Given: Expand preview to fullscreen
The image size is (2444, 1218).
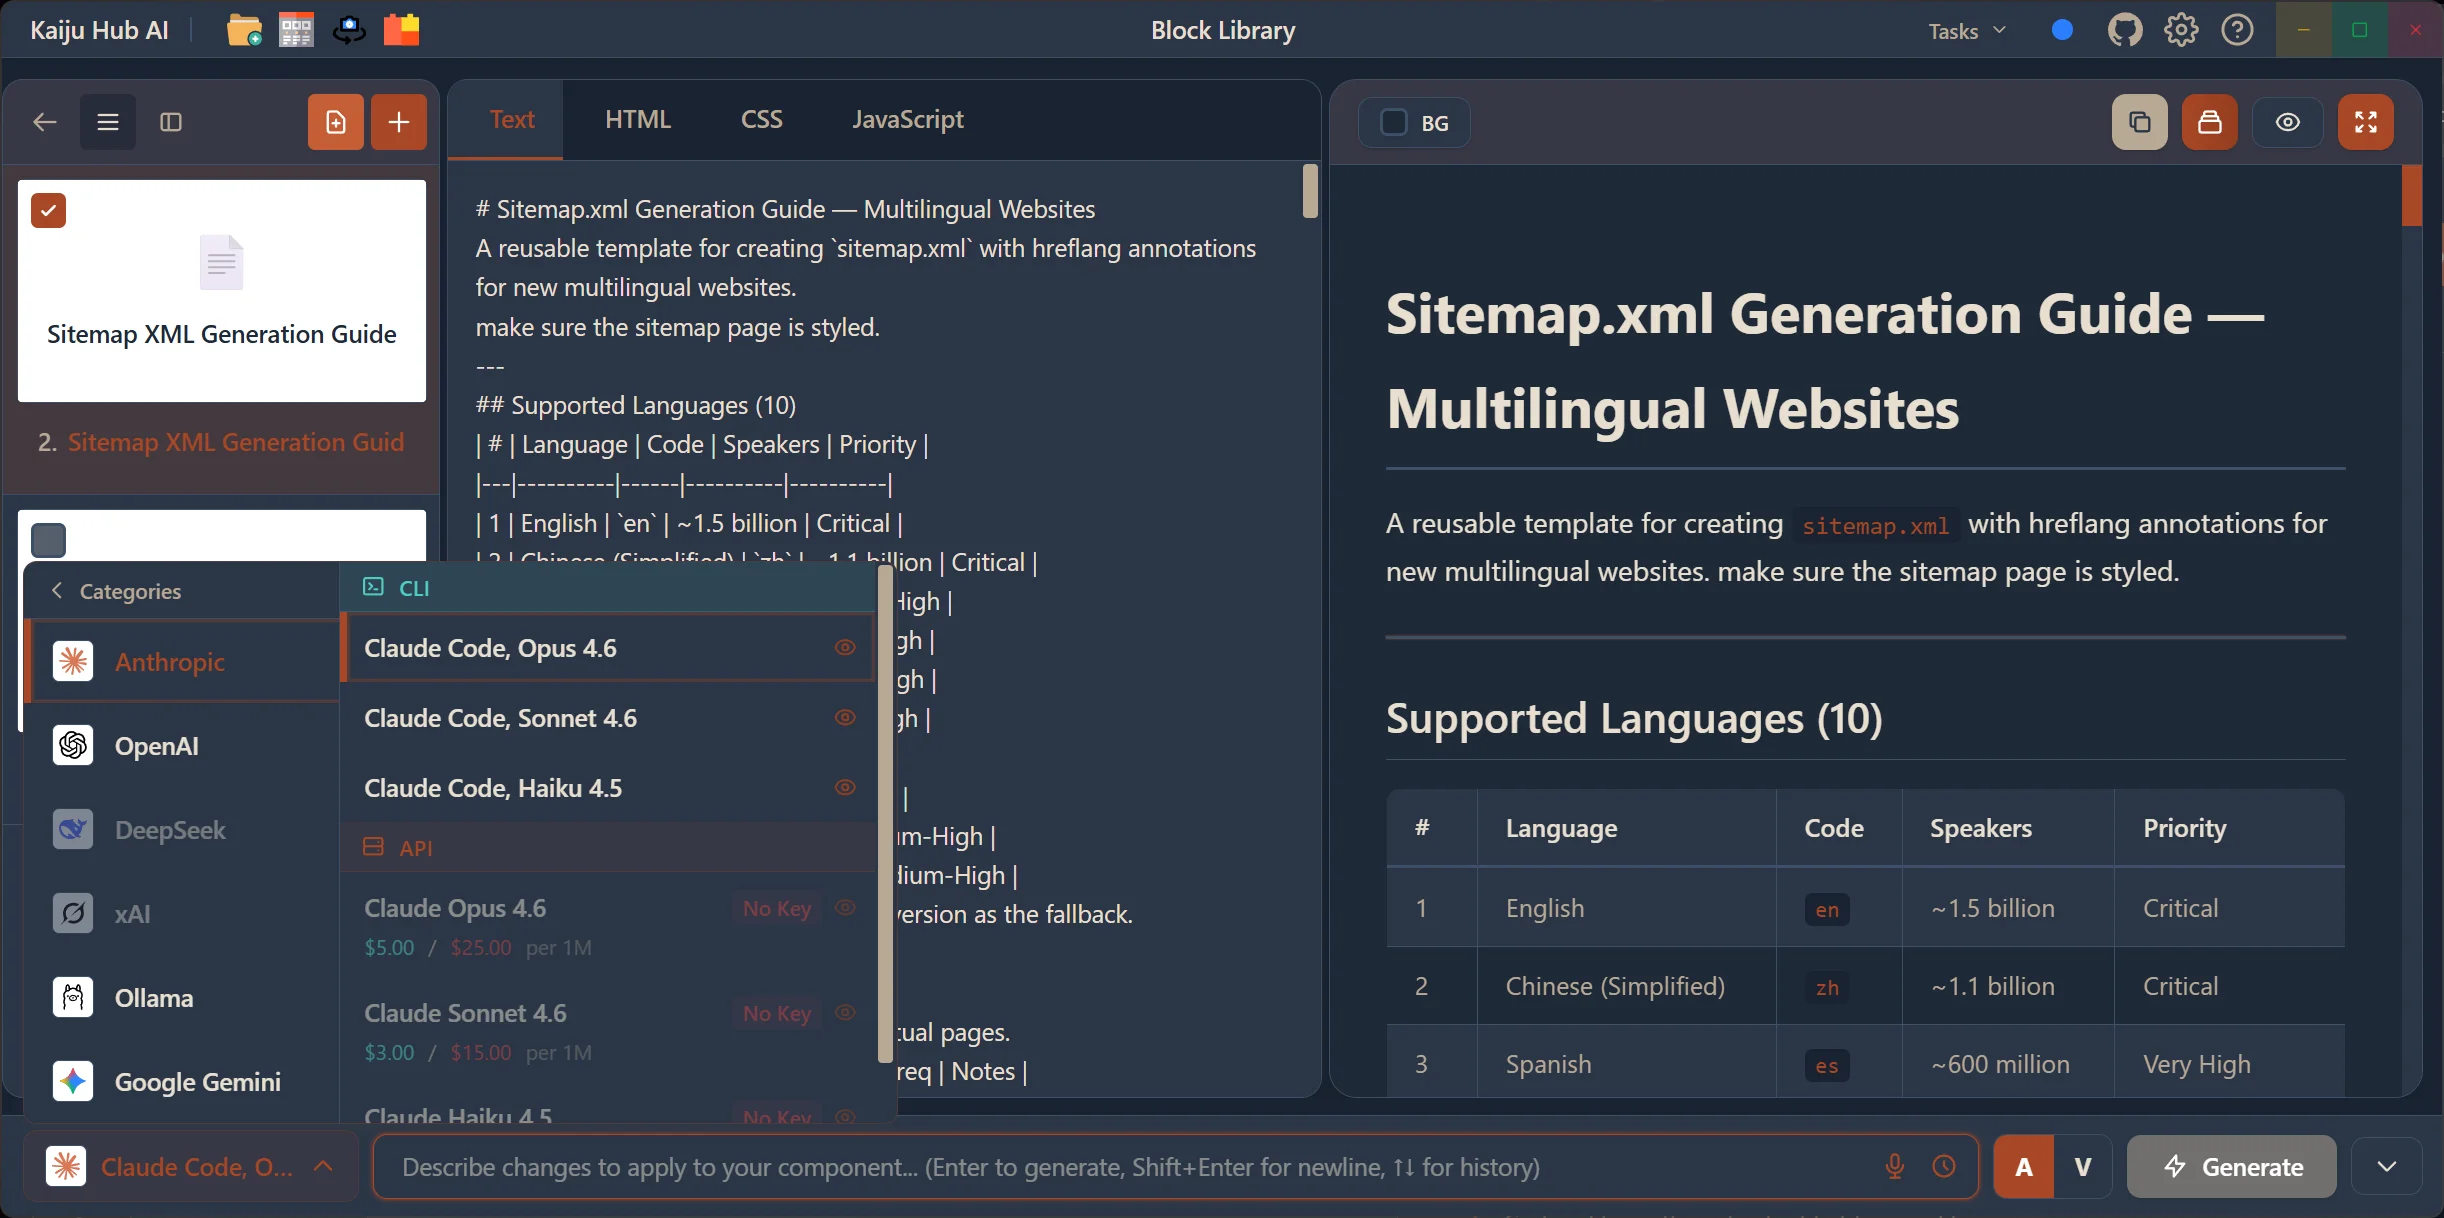Looking at the screenshot, I should [x=2366, y=122].
